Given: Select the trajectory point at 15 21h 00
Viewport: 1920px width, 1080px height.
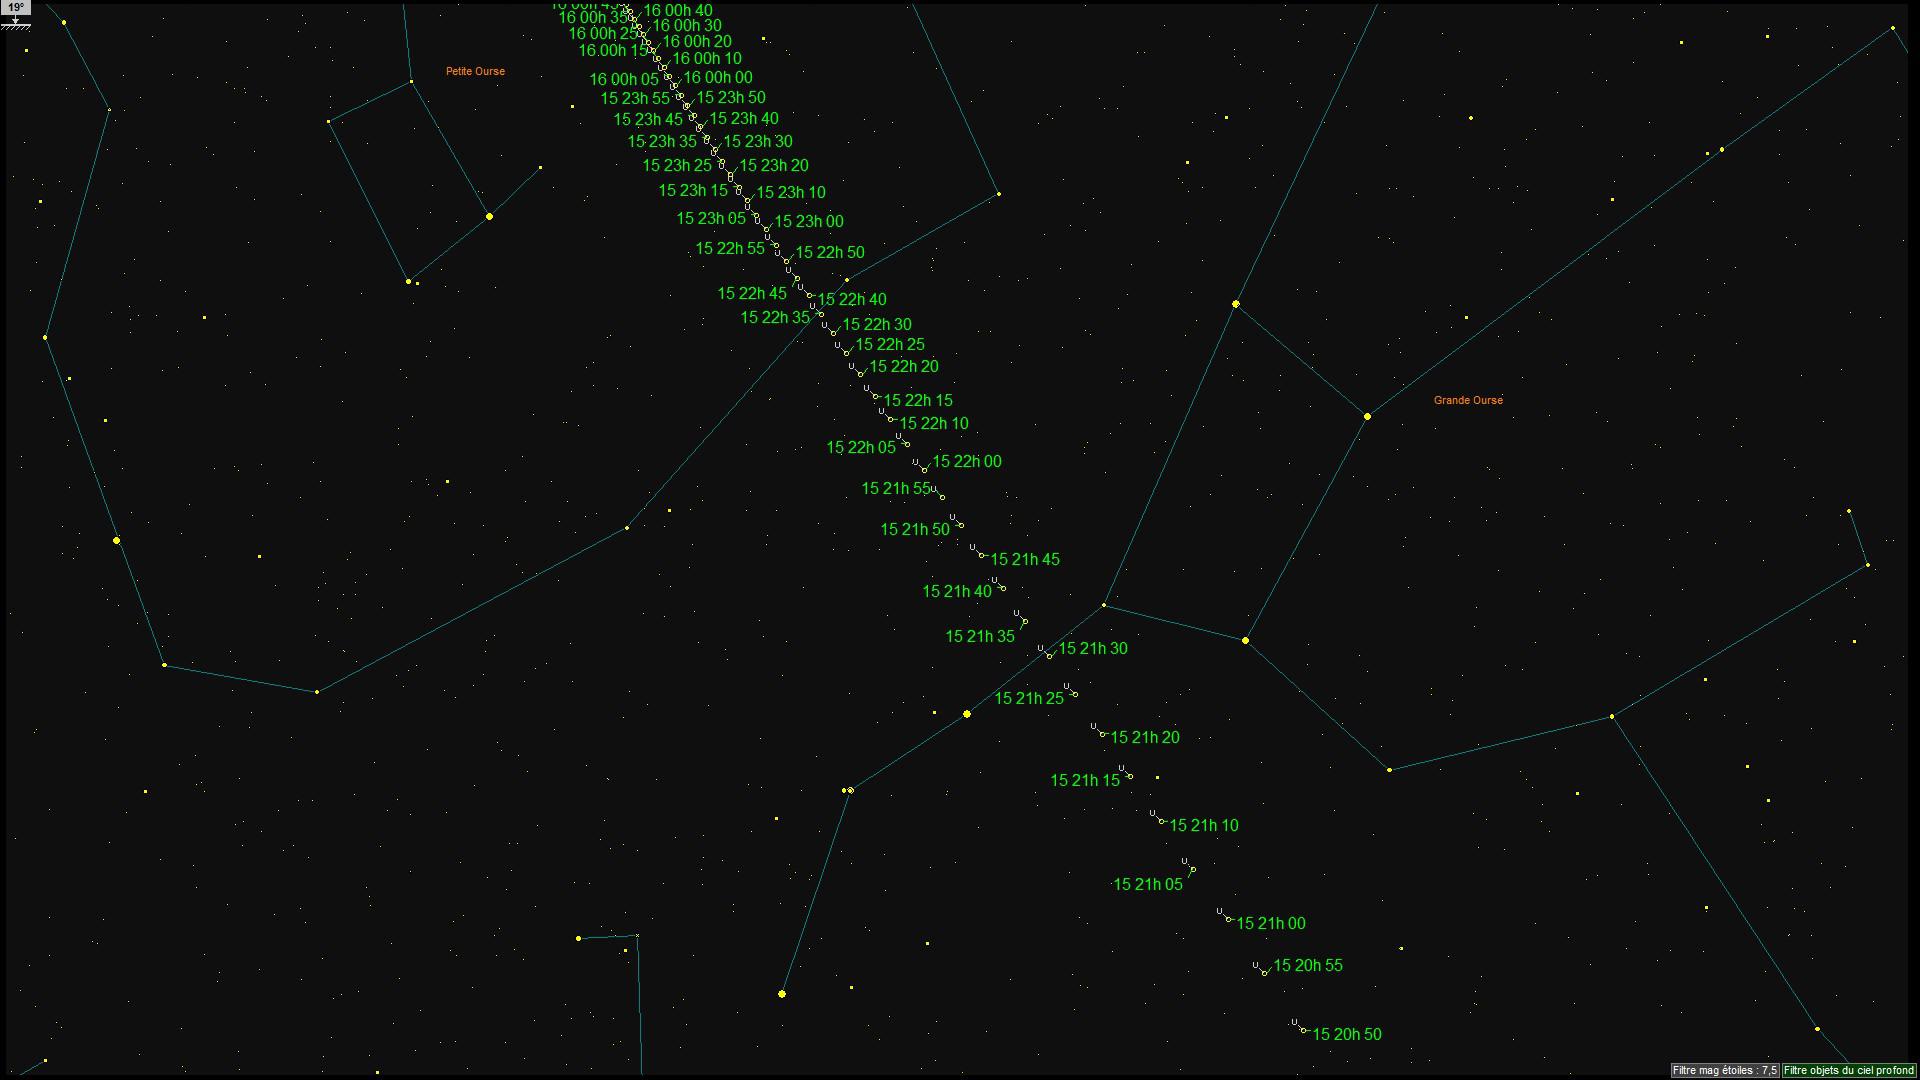Looking at the screenshot, I should point(1228,918).
